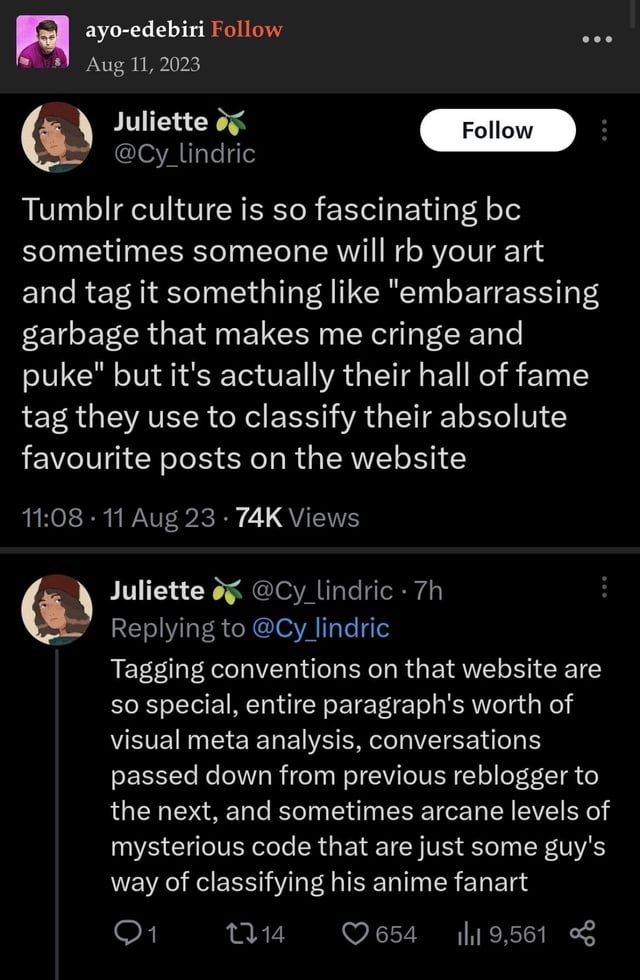640x980 pixels.
Task: Share the reply tweet
Action: coord(582,934)
